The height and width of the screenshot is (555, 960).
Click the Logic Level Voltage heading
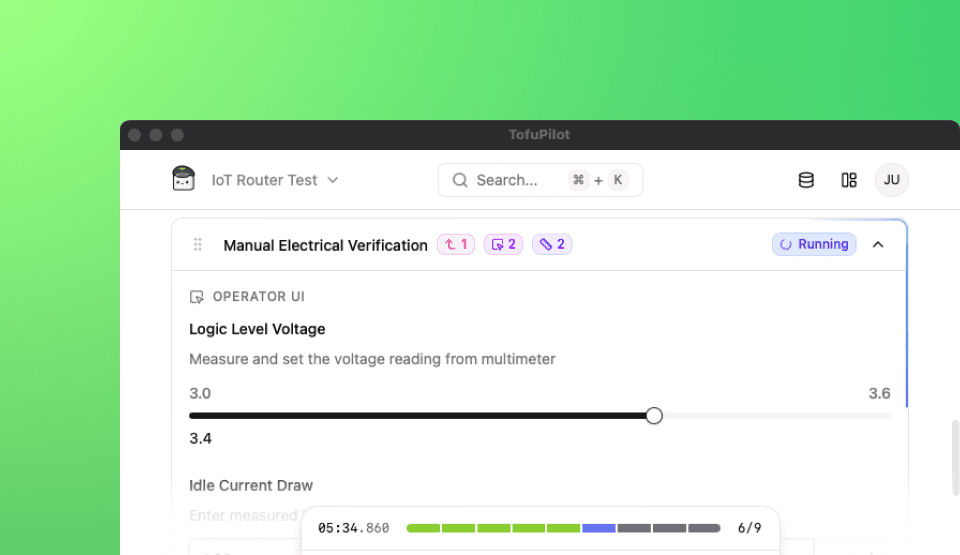(257, 329)
